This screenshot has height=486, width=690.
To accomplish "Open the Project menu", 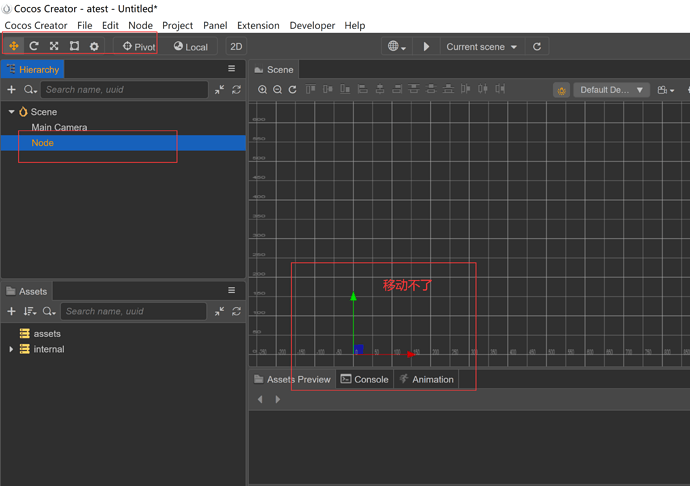I will point(177,26).
